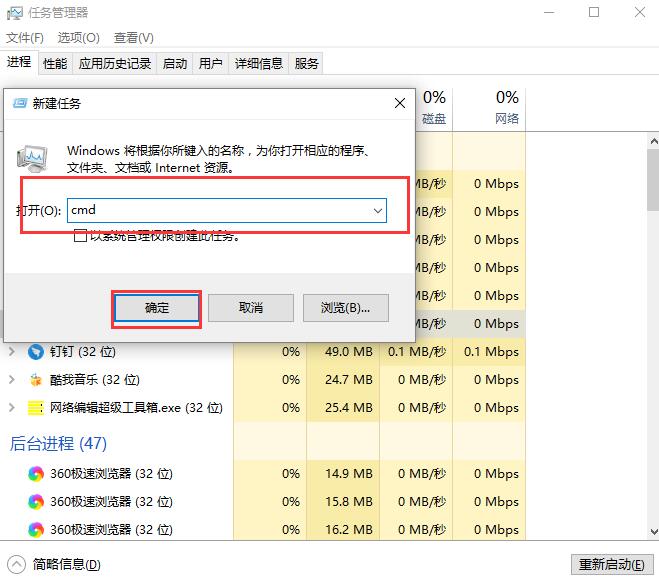Click the DingTalk (钉钉) process icon

click(x=36, y=351)
